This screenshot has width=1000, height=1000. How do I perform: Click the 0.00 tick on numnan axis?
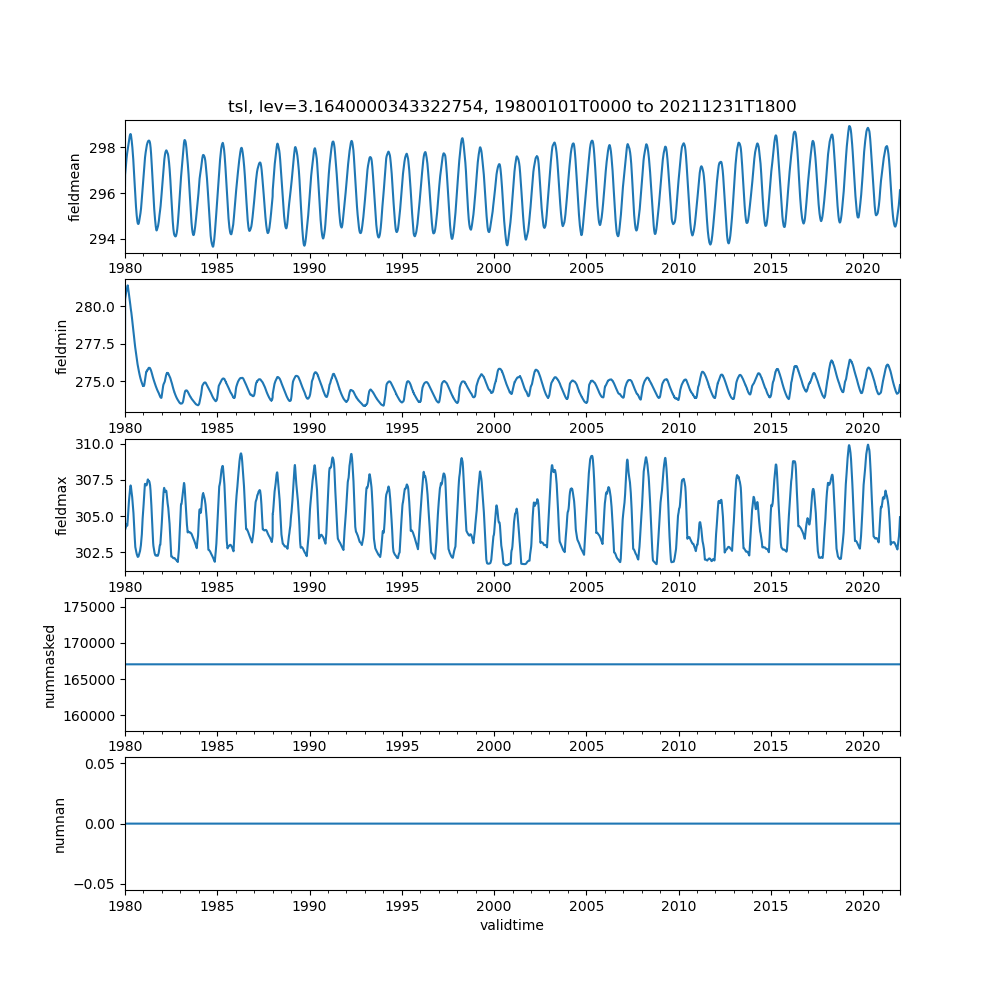[104, 824]
